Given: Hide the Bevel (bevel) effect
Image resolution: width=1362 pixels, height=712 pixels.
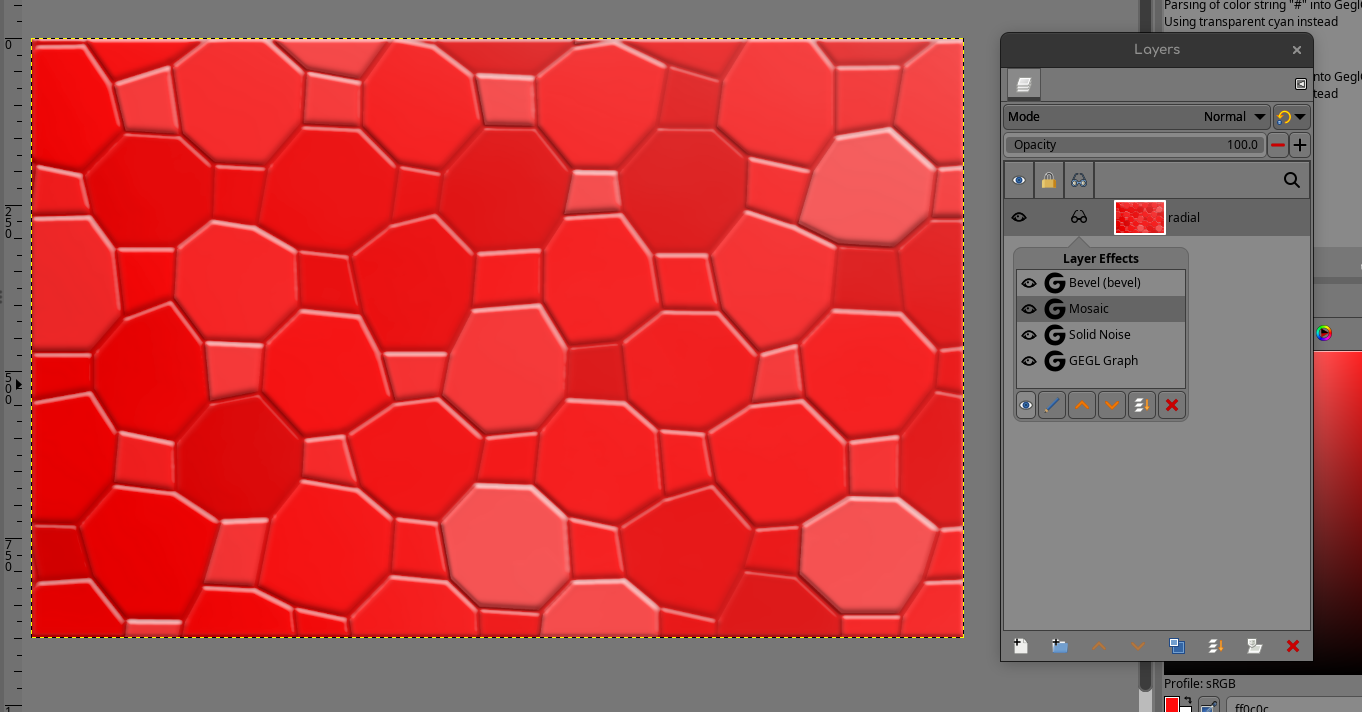Looking at the screenshot, I should pyautogui.click(x=1029, y=283).
